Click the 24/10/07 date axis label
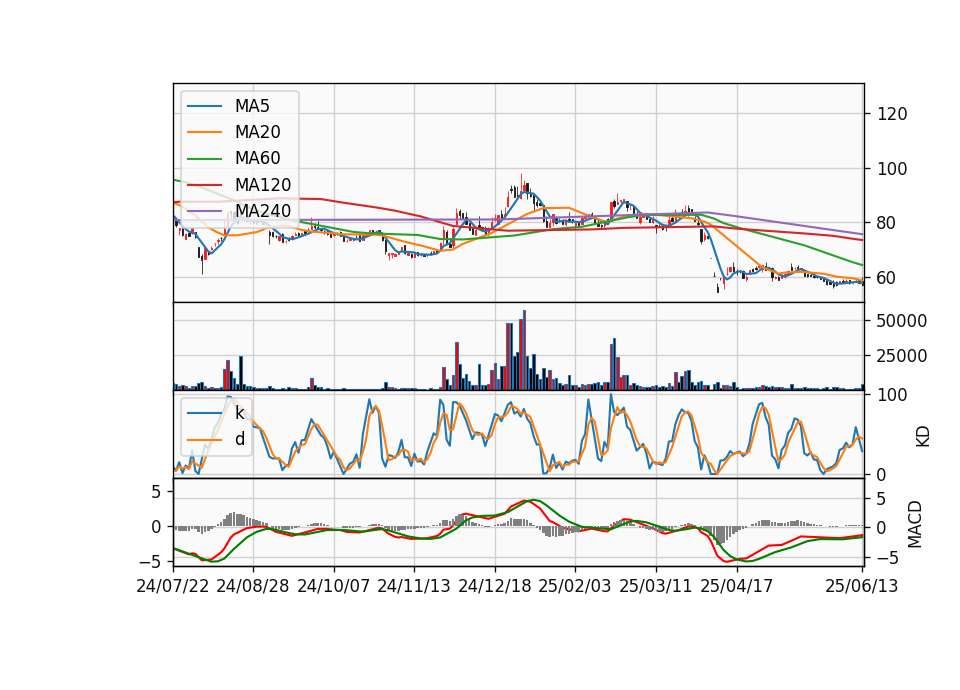Viewport: 960px width, 690px height. (334, 586)
